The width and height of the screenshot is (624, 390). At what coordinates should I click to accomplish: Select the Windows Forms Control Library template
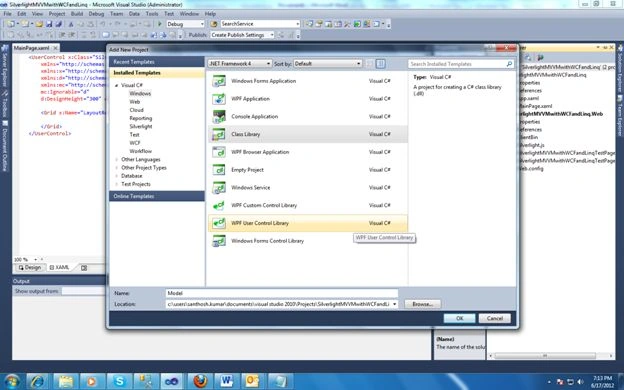(308, 241)
